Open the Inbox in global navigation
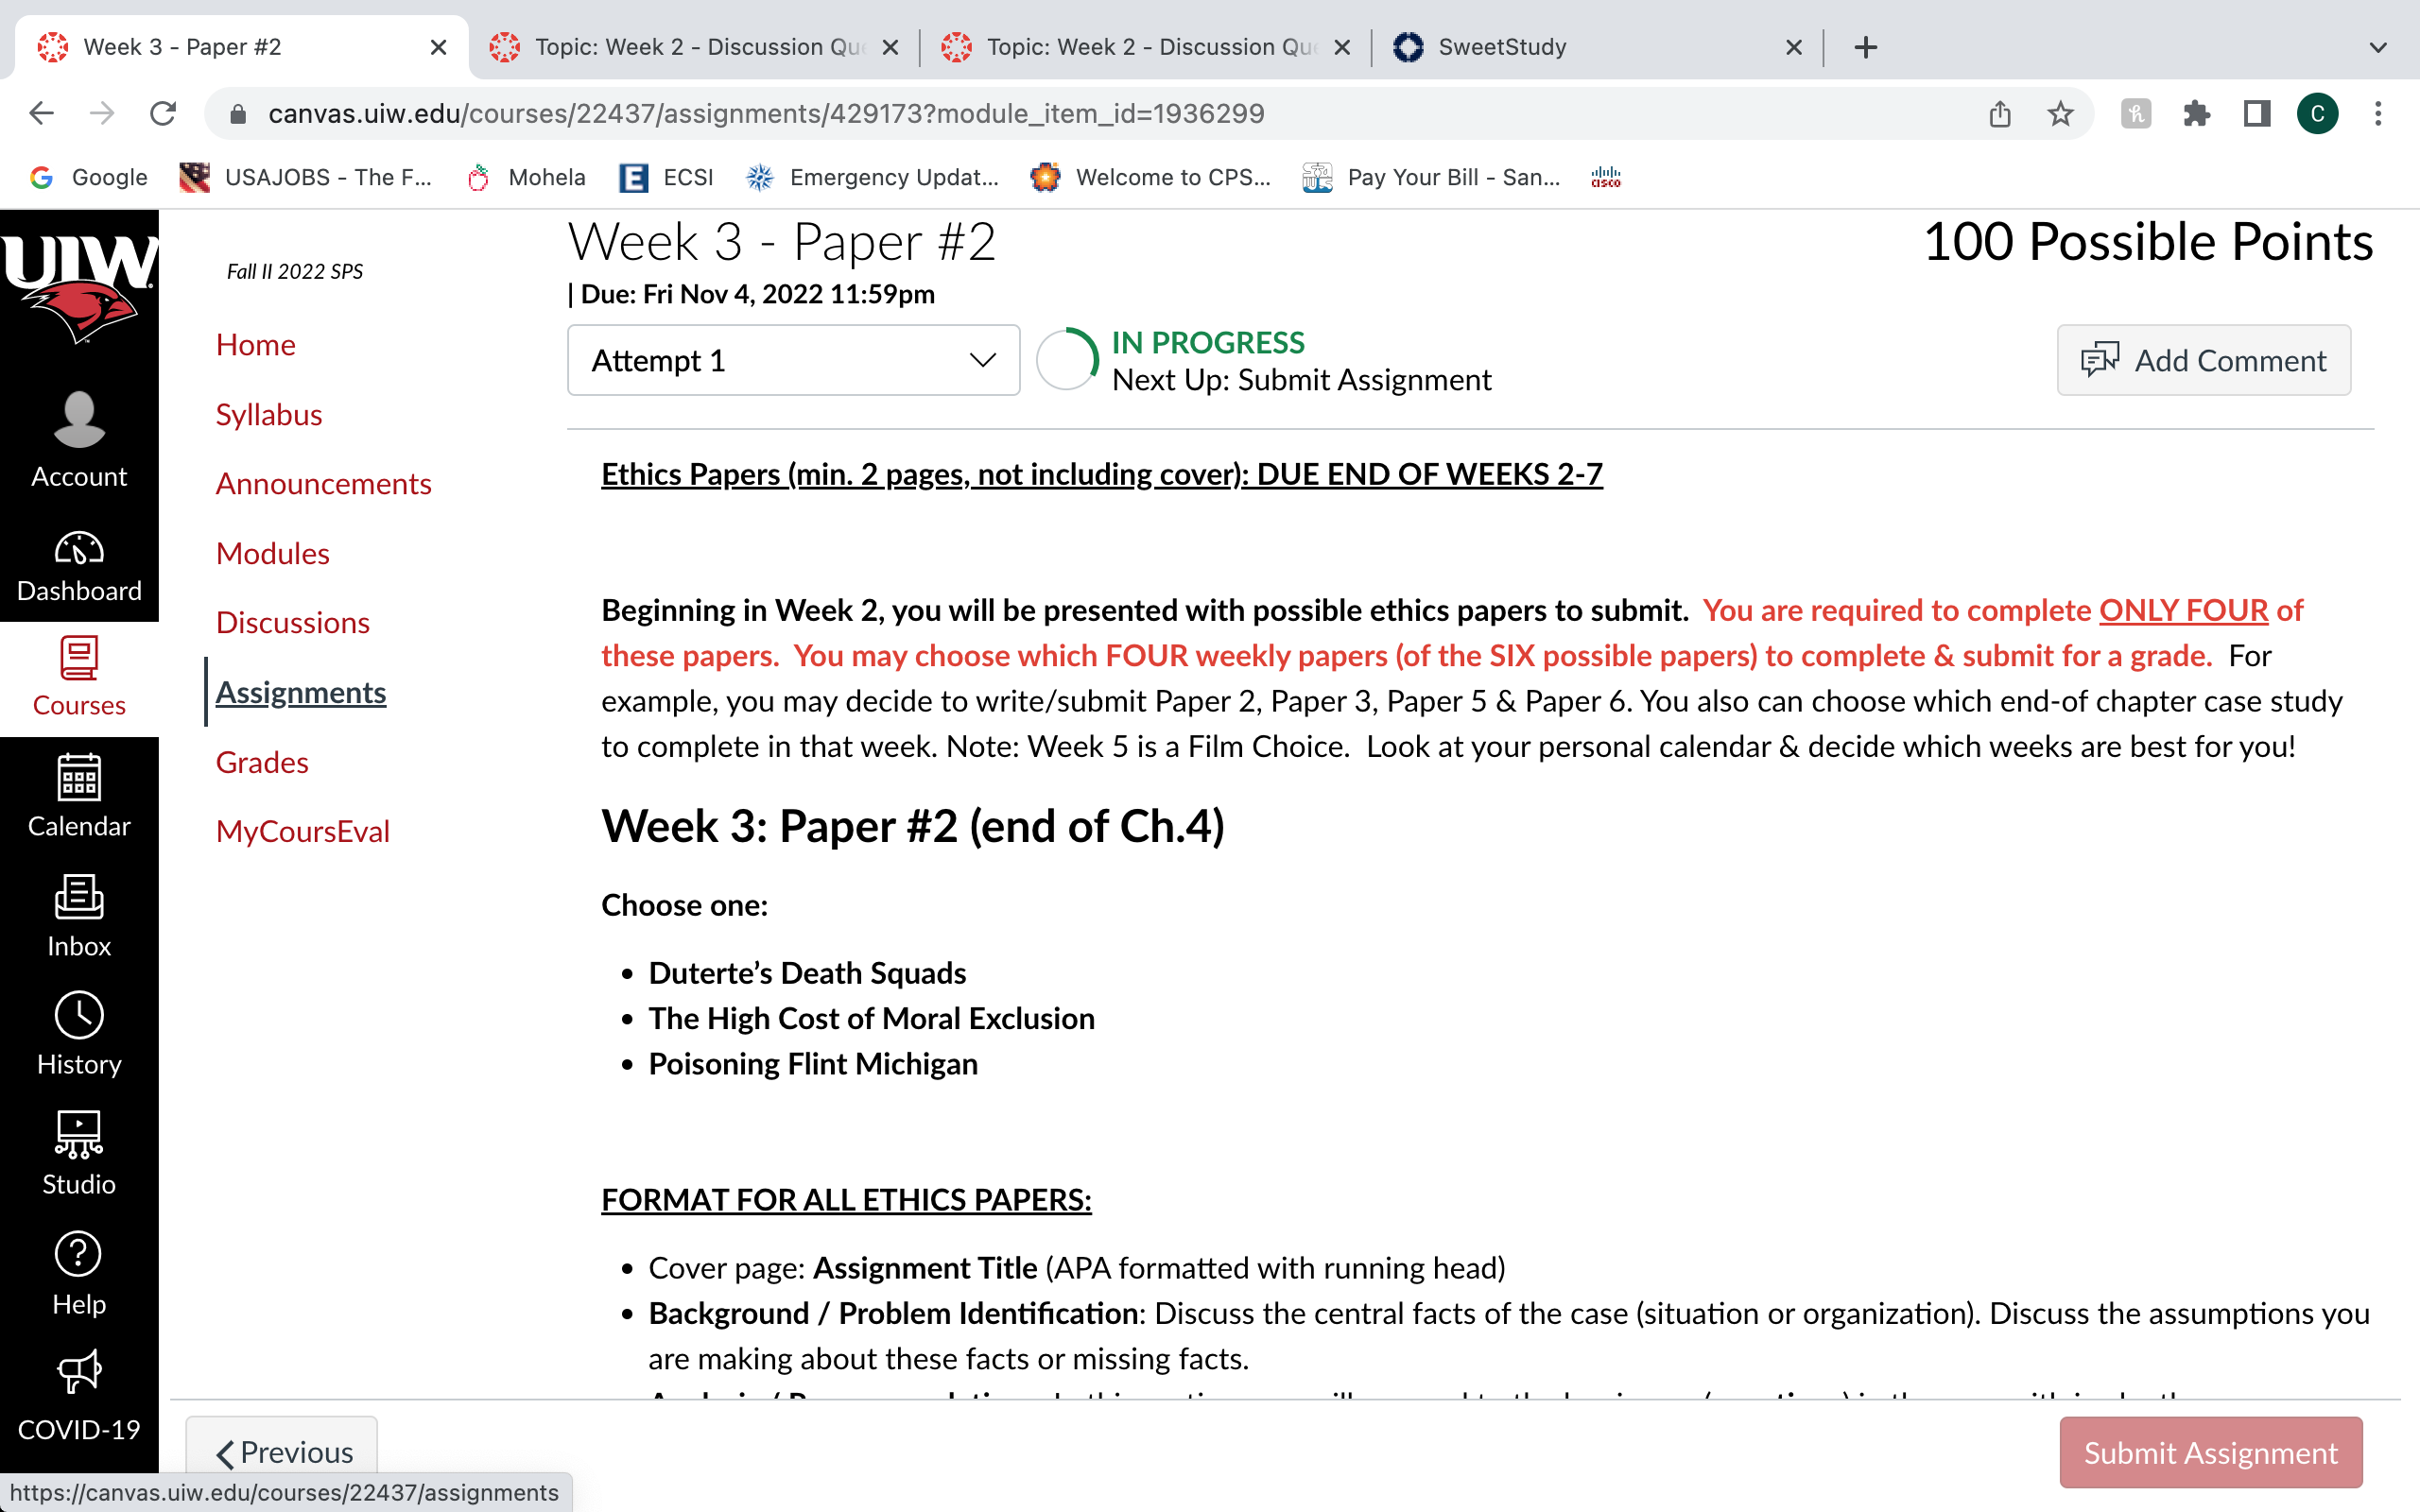 [79, 916]
